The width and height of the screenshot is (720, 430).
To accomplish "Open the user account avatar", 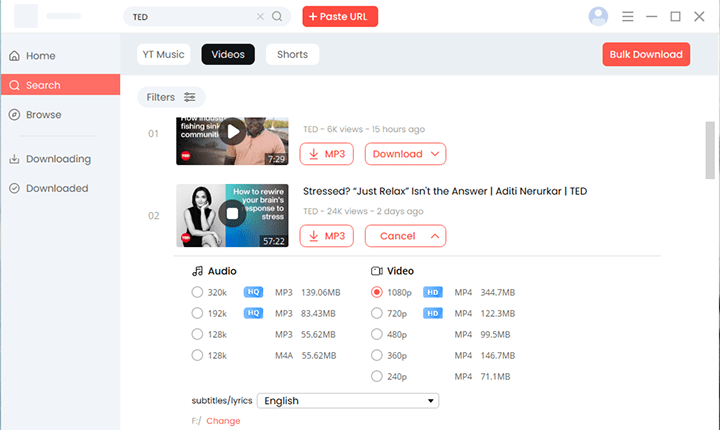I will click(598, 17).
